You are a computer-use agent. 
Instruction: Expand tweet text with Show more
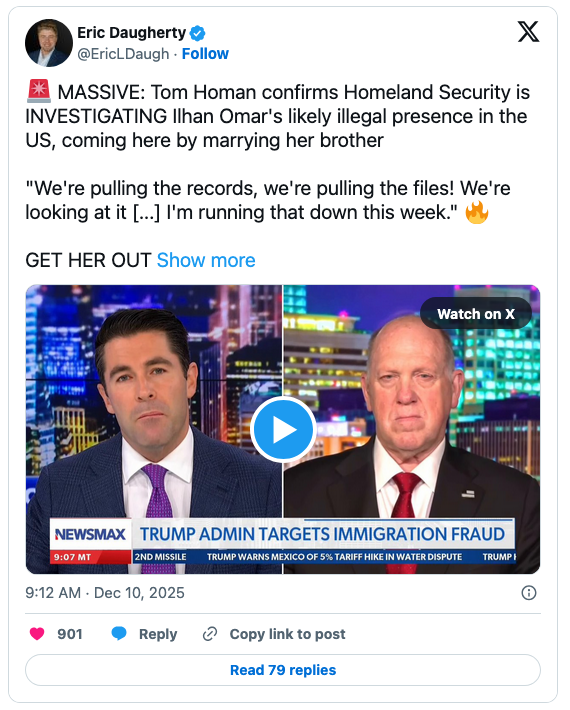(x=206, y=260)
